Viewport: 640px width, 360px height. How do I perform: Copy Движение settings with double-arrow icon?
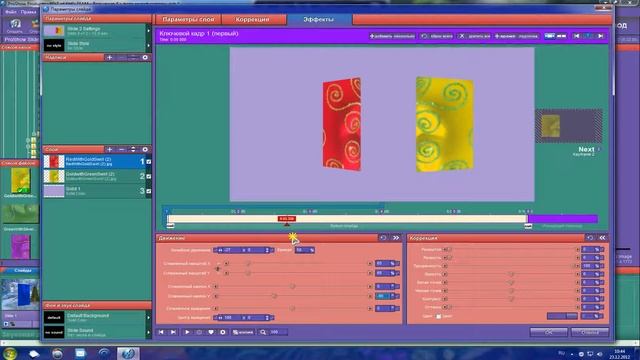[x=396, y=238]
